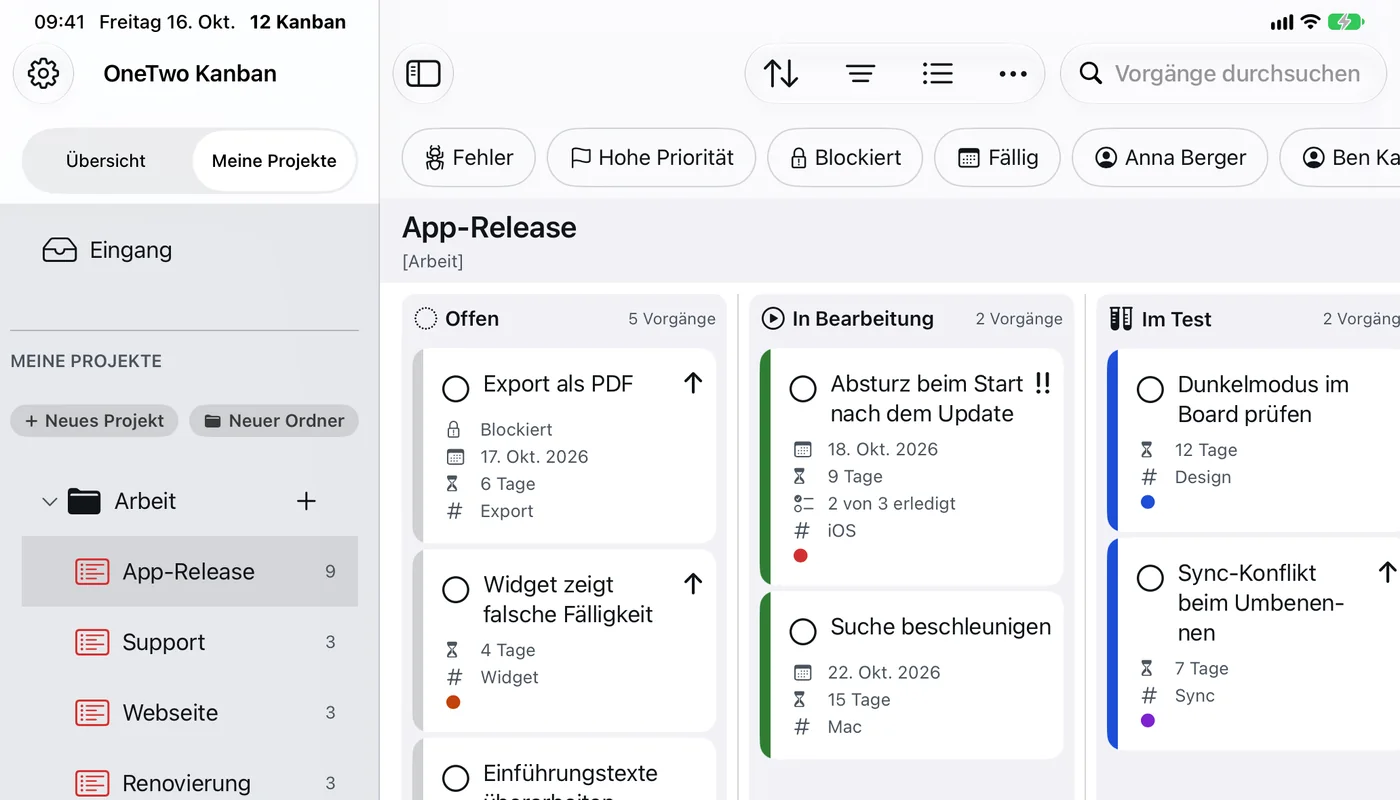Click the battery indicator in status bar
This screenshot has height=800, width=1400.
(x=1346, y=21)
